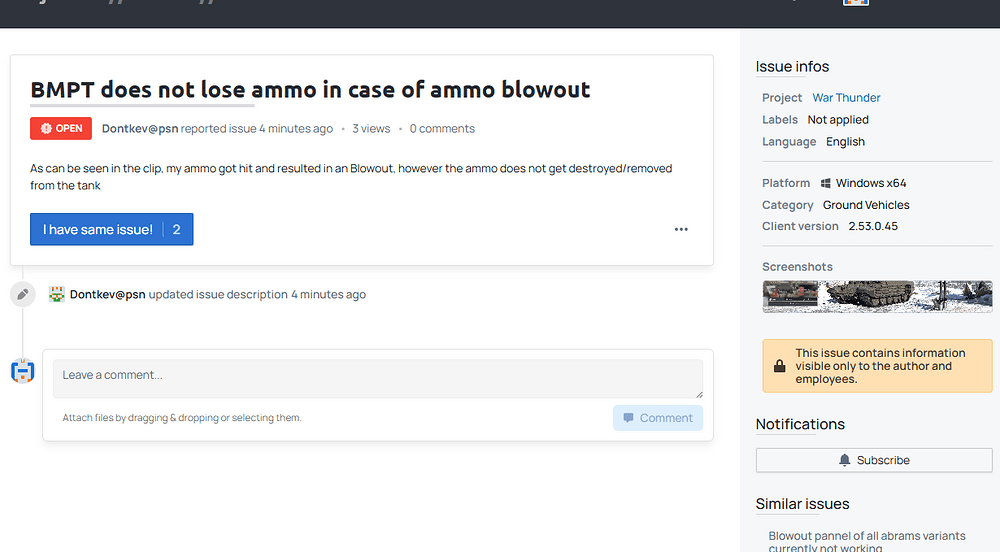Click the commenter avatar beside comment box
This screenshot has width=1000, height=552.
coord(22,372)
